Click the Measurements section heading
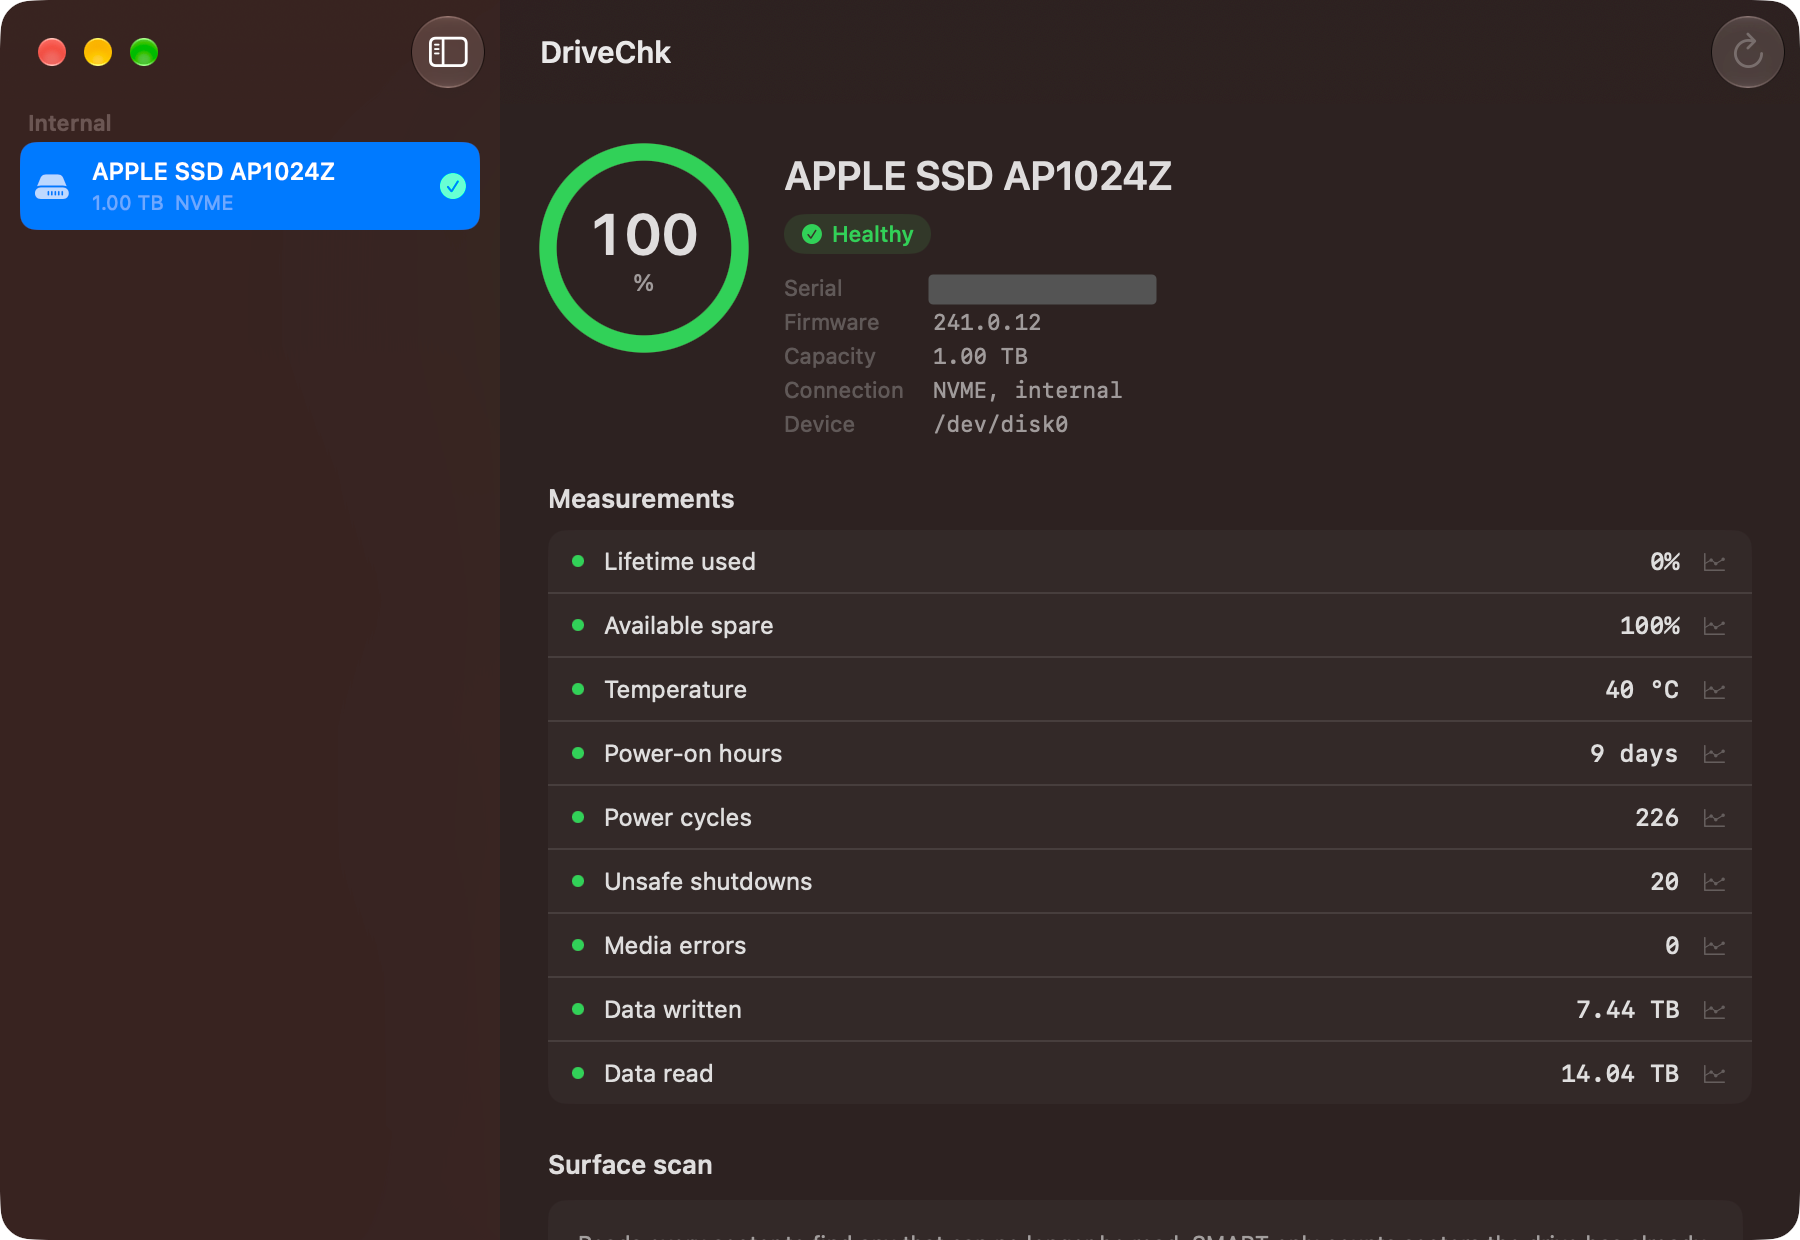 [641, 499]
